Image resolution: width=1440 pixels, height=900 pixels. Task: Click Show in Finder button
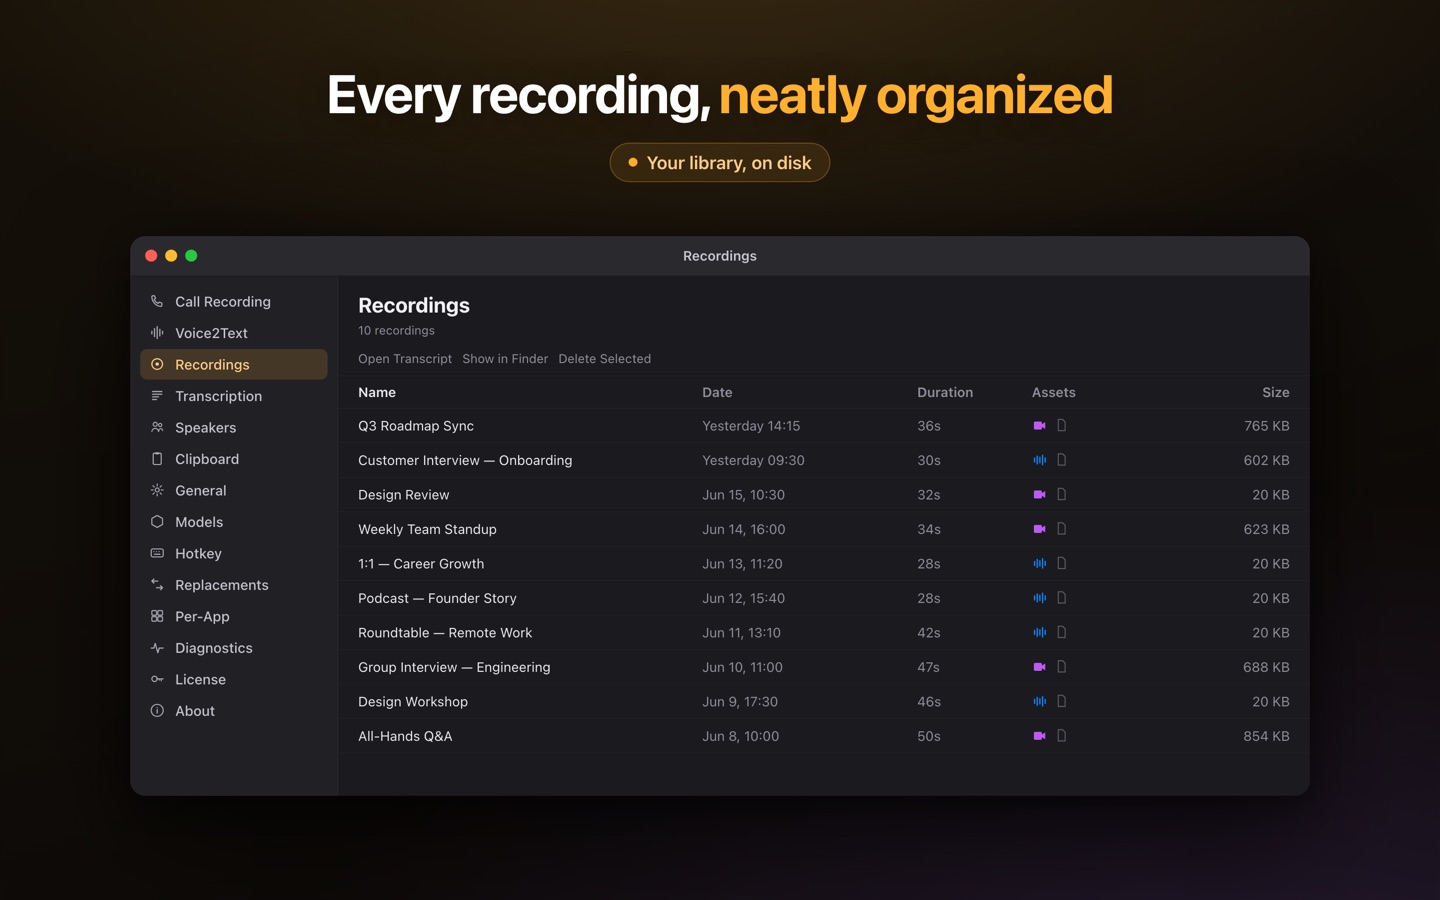point(505,359)
